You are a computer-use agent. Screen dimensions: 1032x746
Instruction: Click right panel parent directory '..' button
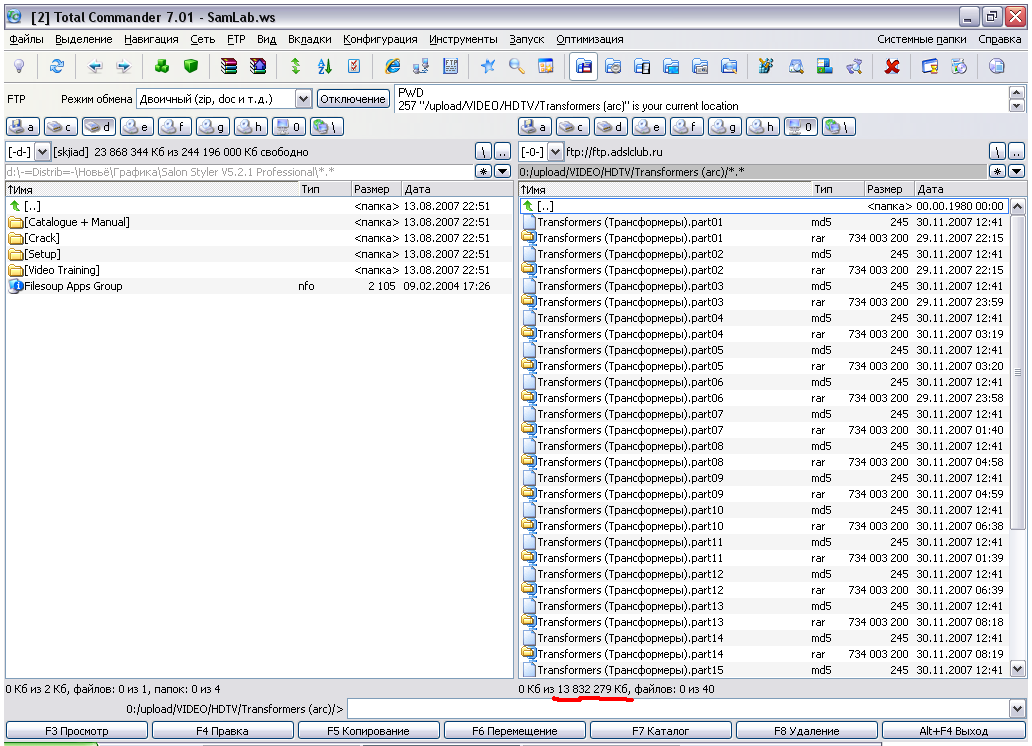[x=1016, y=152]
